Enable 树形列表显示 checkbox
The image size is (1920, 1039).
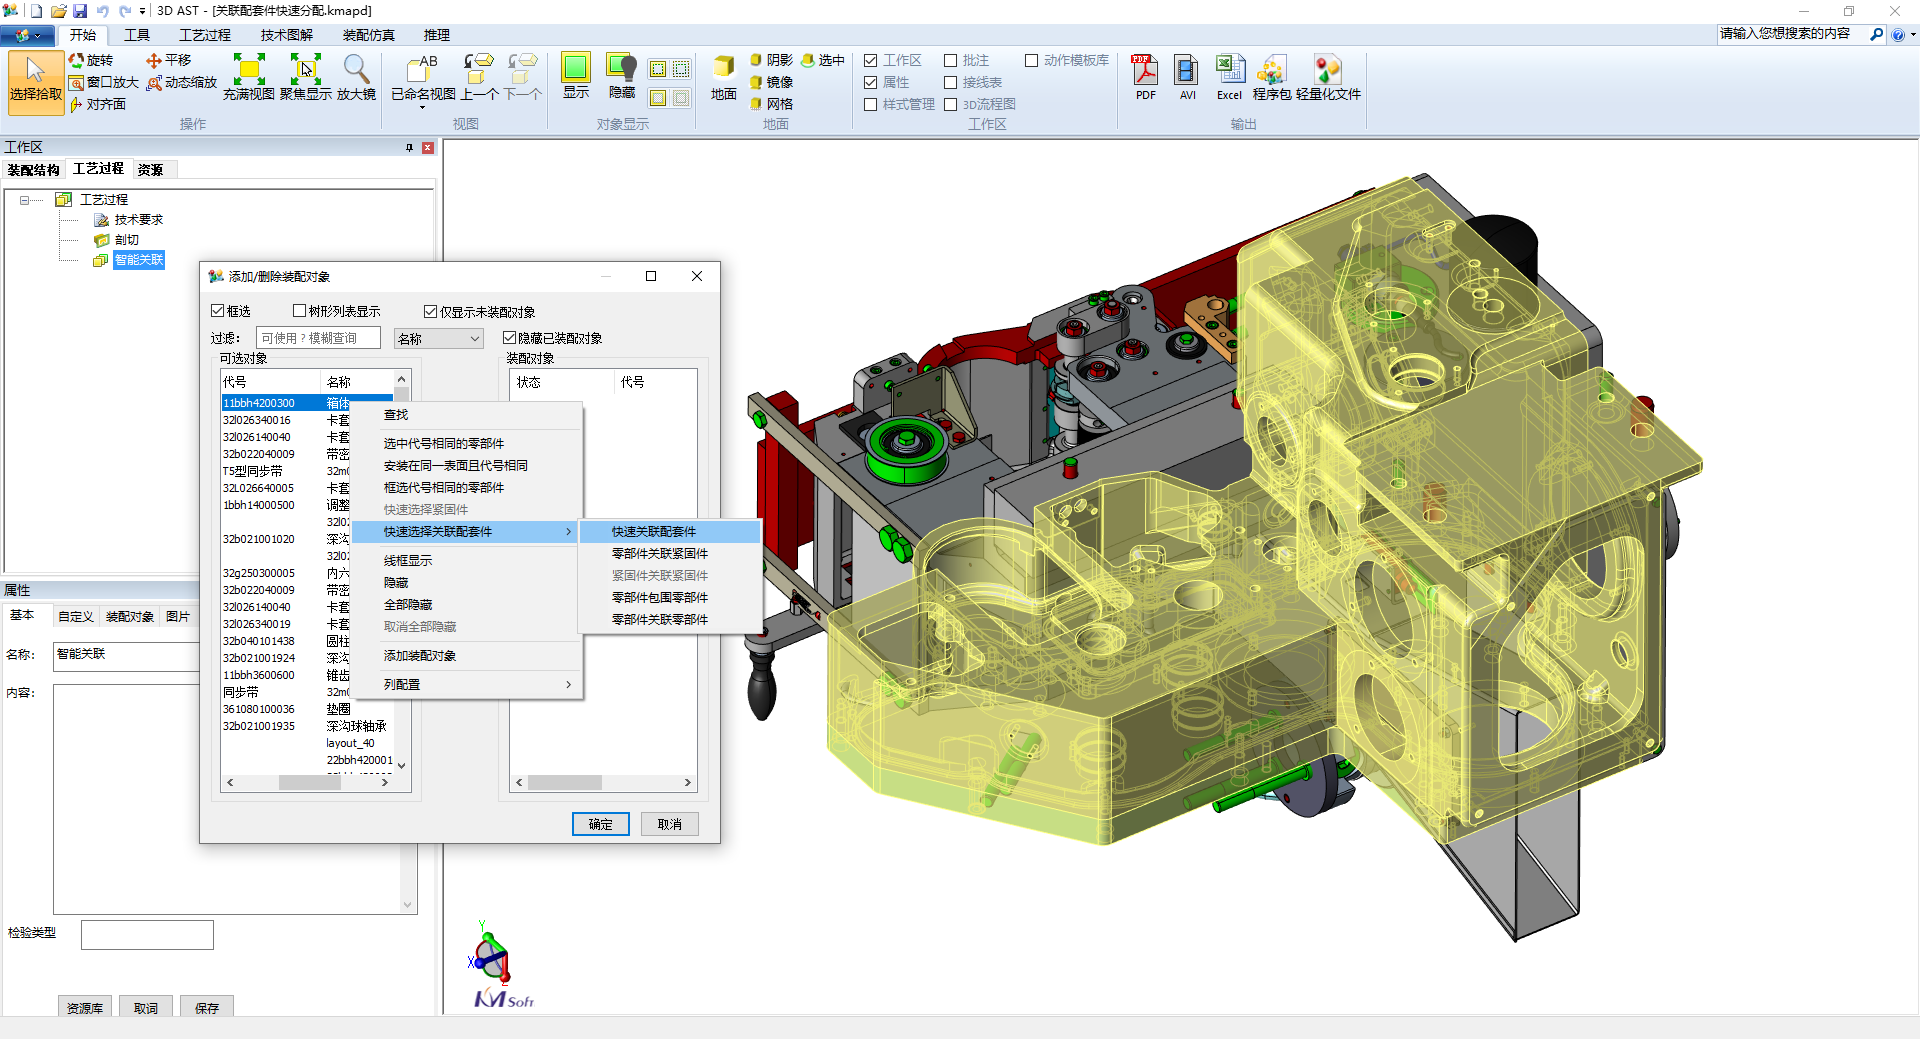coord(299,311)
